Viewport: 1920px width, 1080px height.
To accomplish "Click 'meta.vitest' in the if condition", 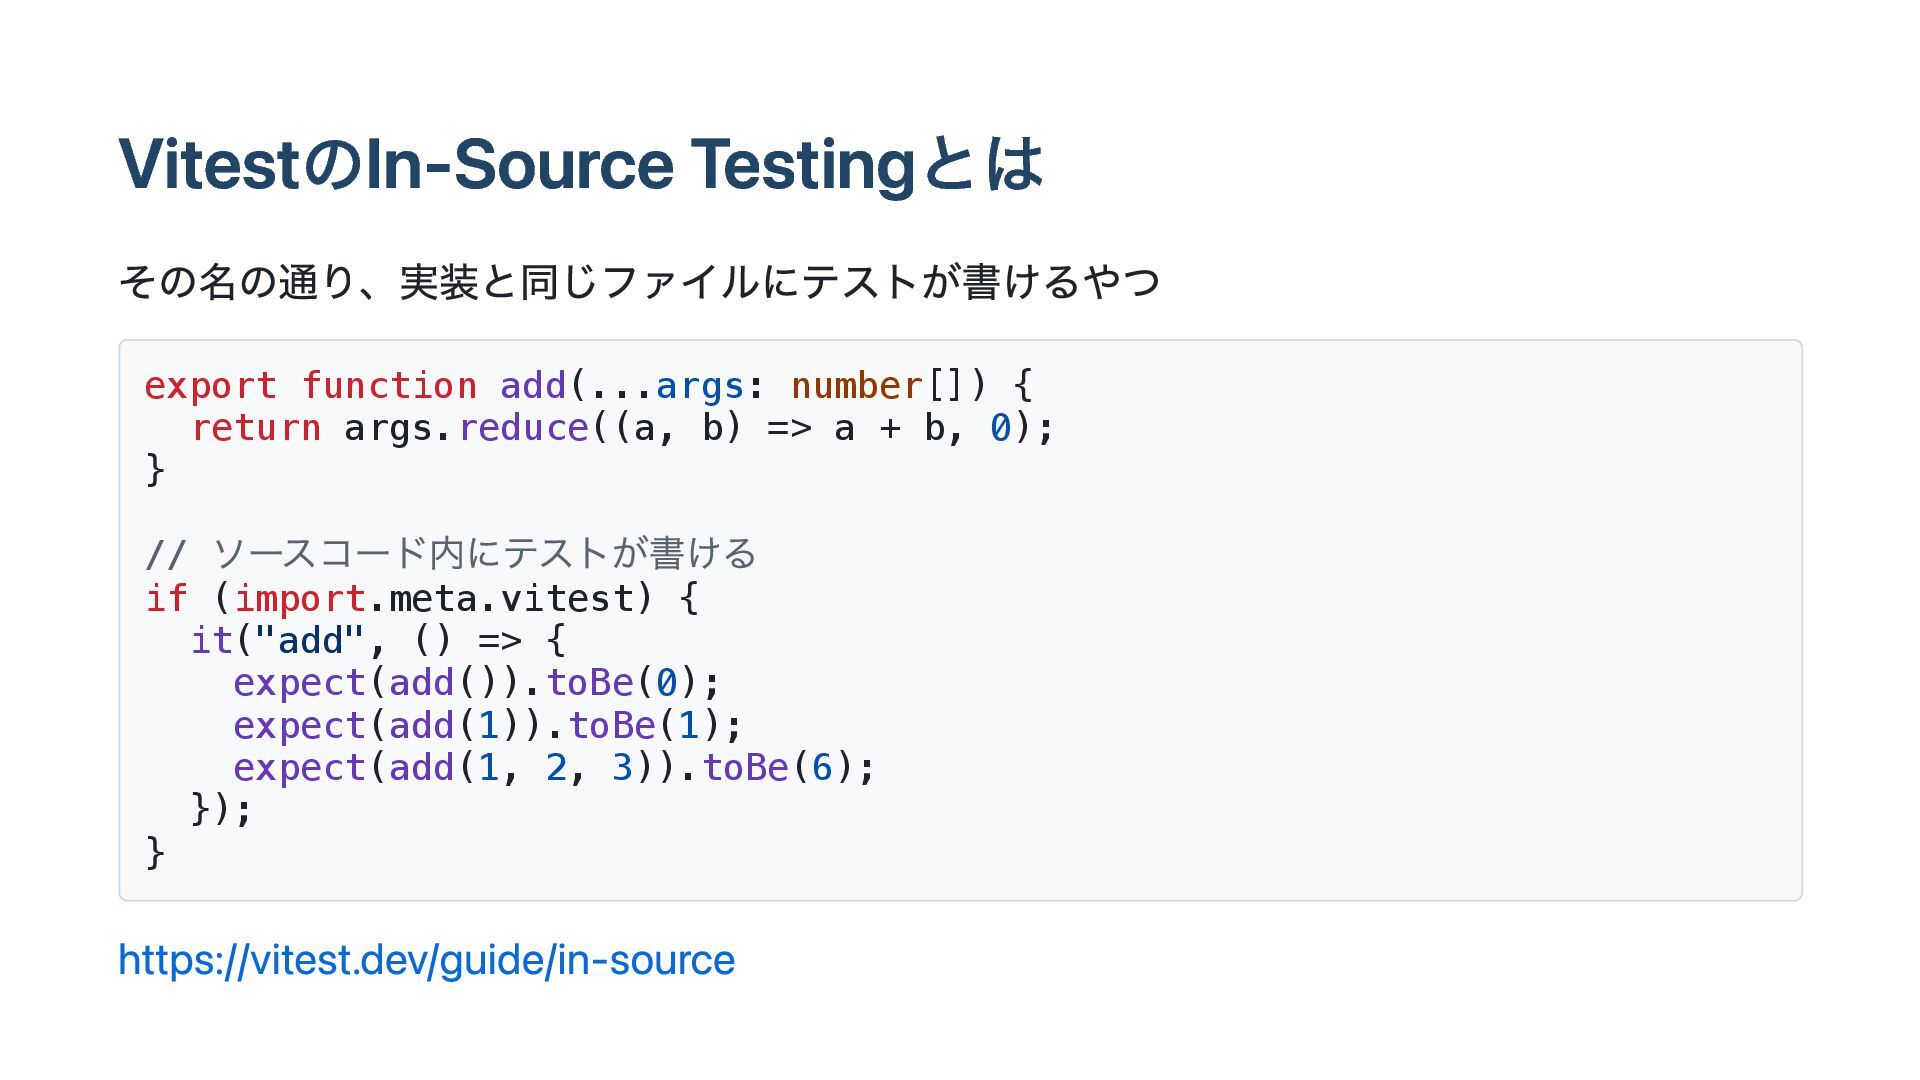I will 510,598.
